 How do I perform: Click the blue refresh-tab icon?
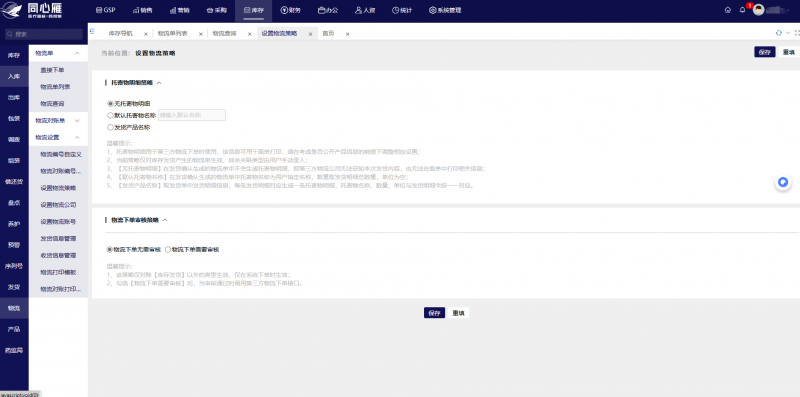pos(779,33)
